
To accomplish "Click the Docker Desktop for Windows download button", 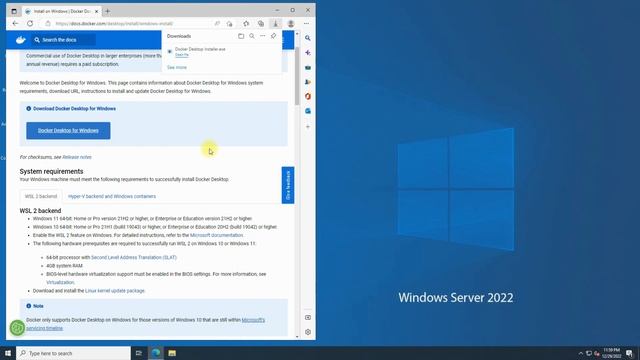I will [x=68, y=131].
